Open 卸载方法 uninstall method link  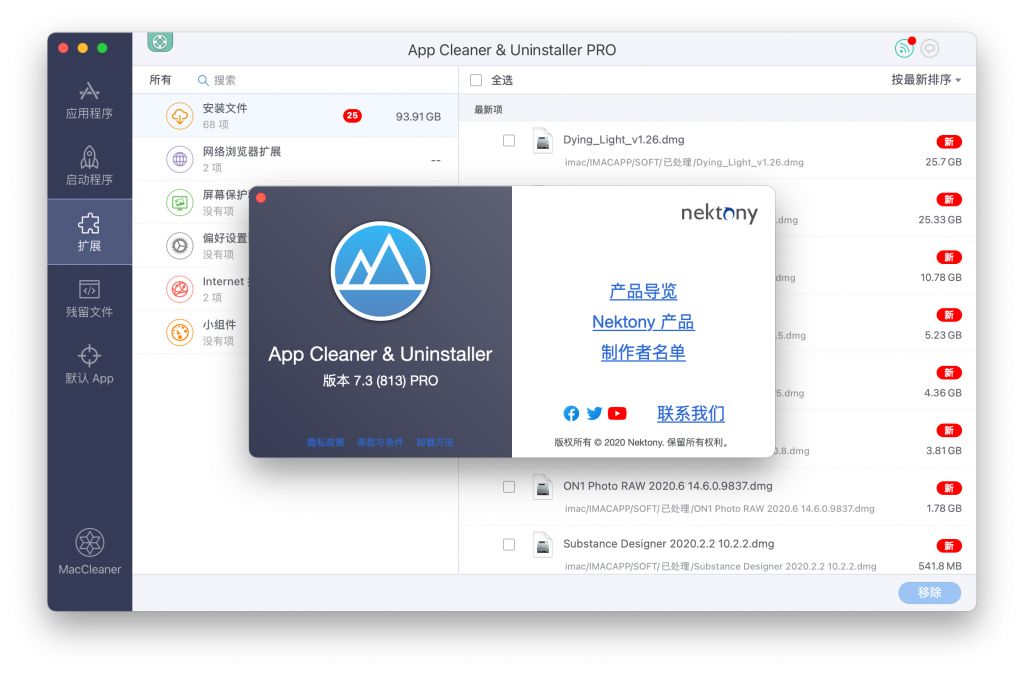[x=435, y=442]
